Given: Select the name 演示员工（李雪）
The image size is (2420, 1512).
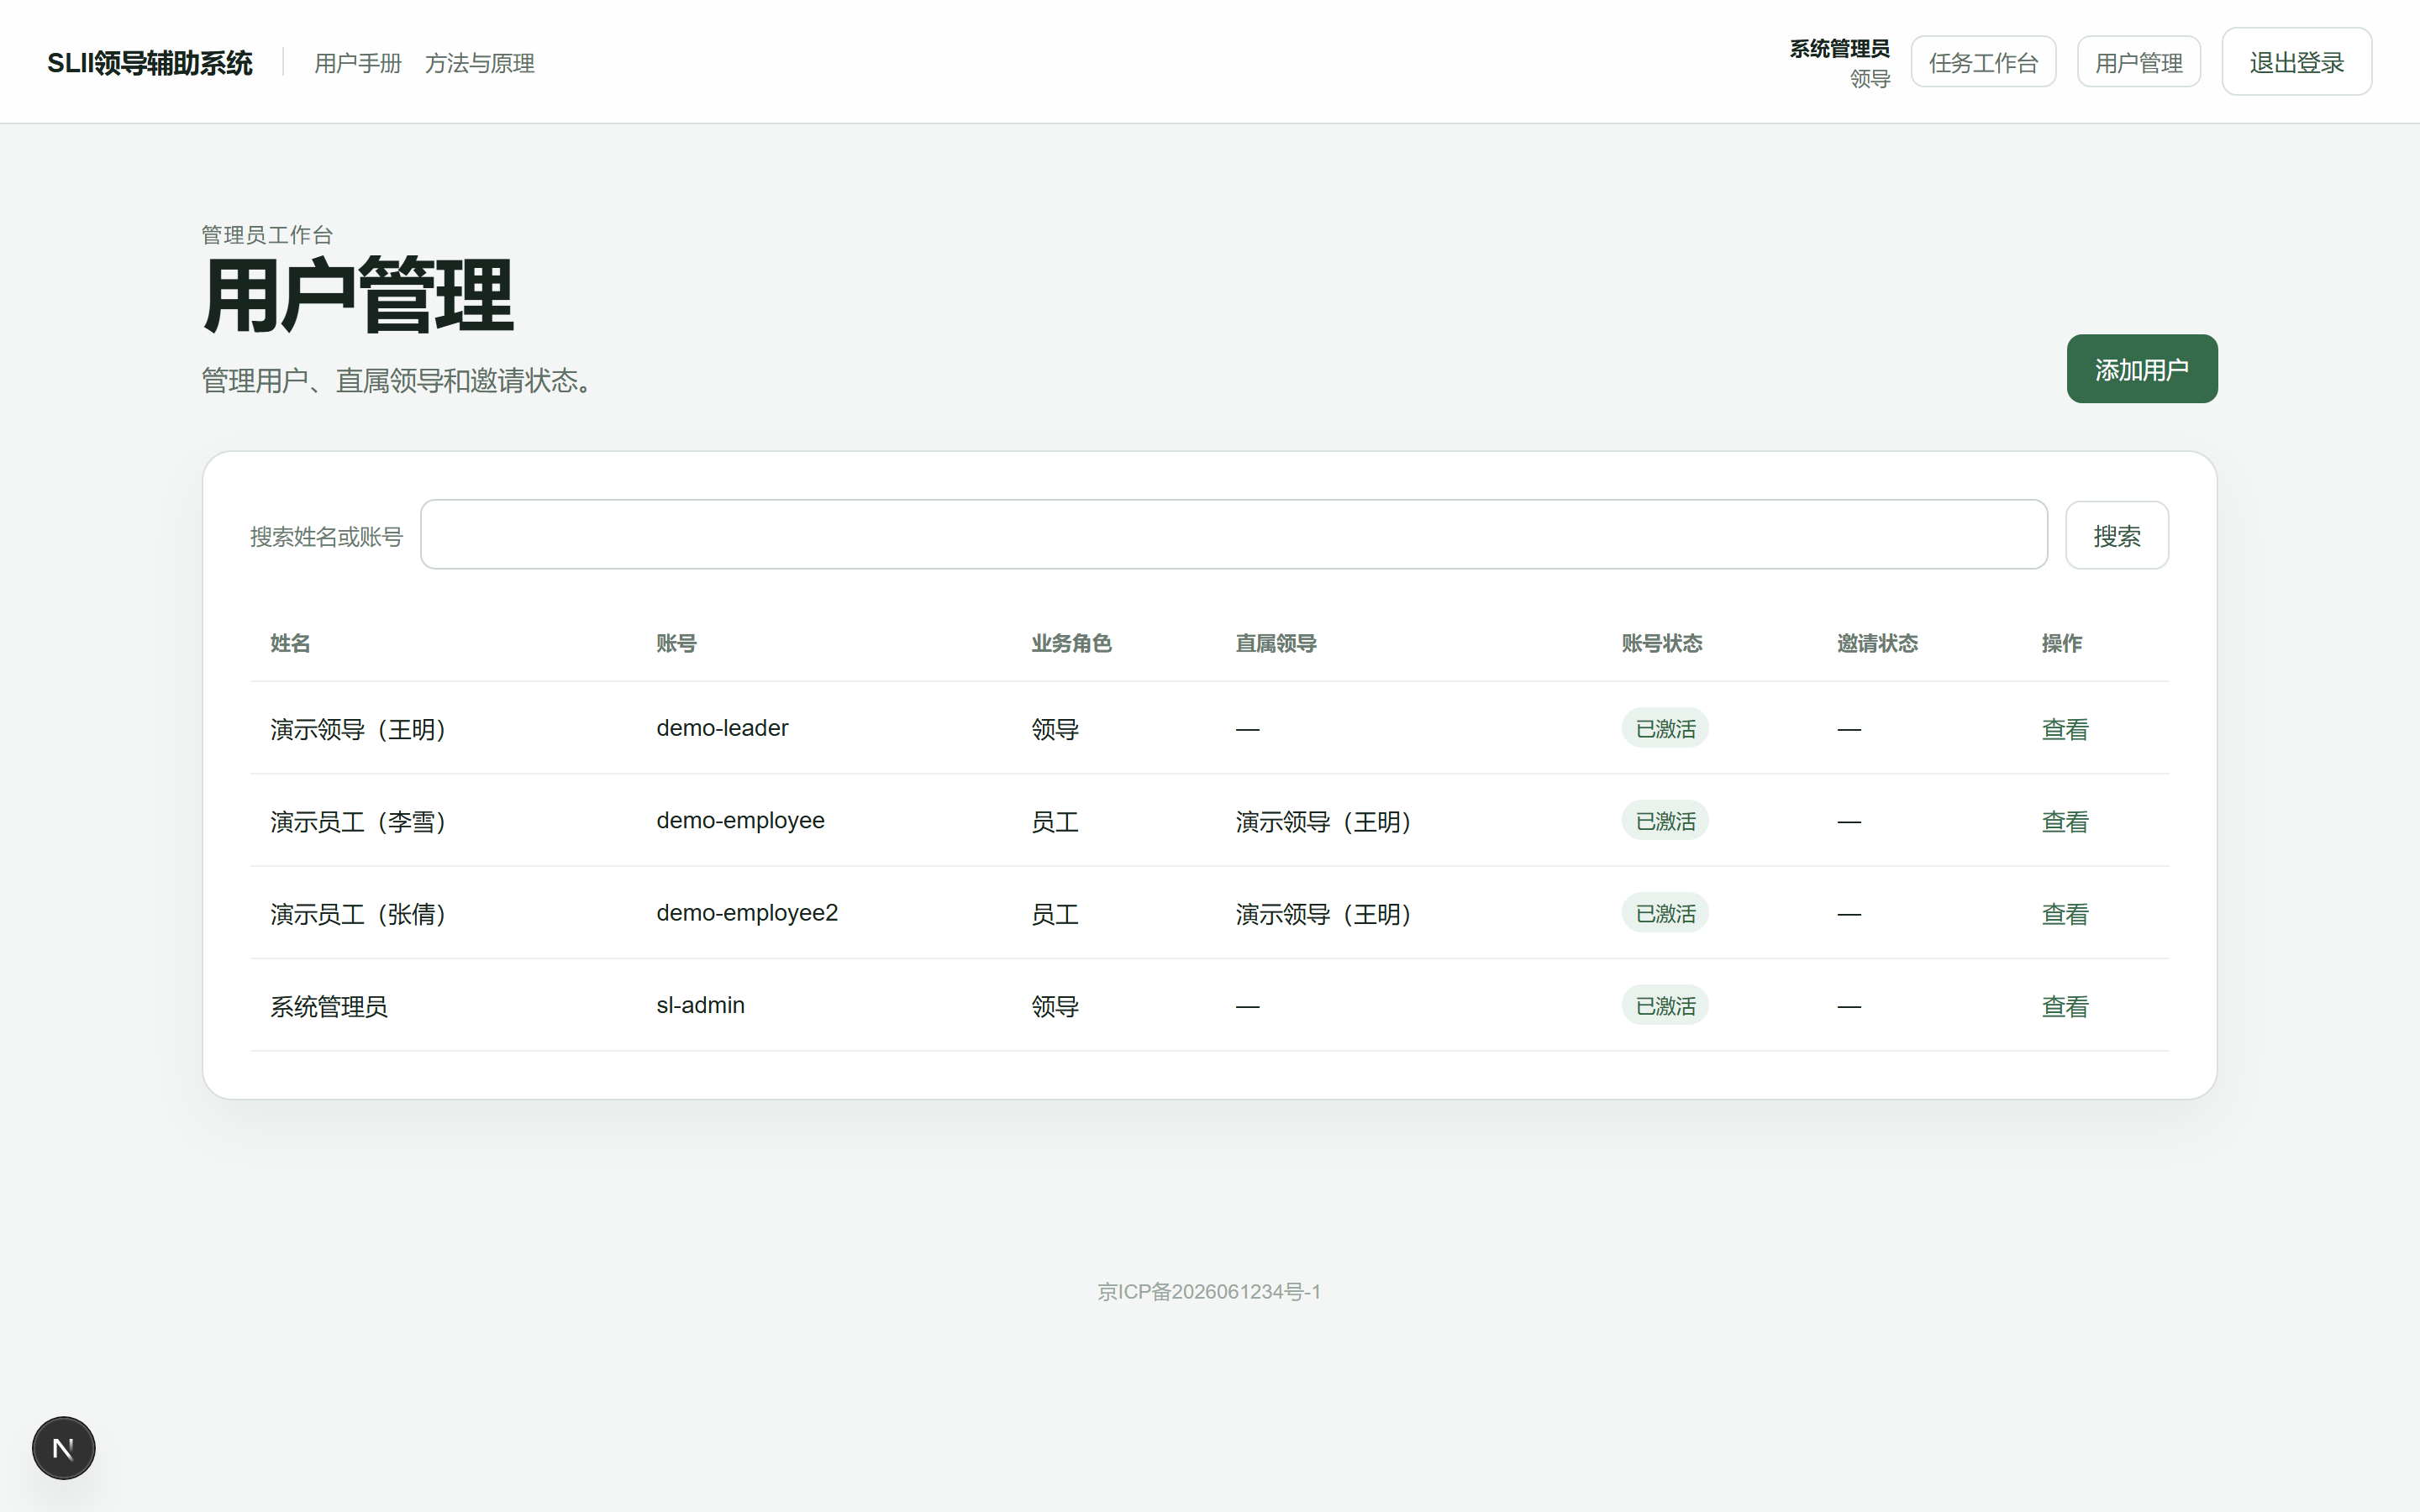Looking at the screenshot, I should tap(358, 821).
